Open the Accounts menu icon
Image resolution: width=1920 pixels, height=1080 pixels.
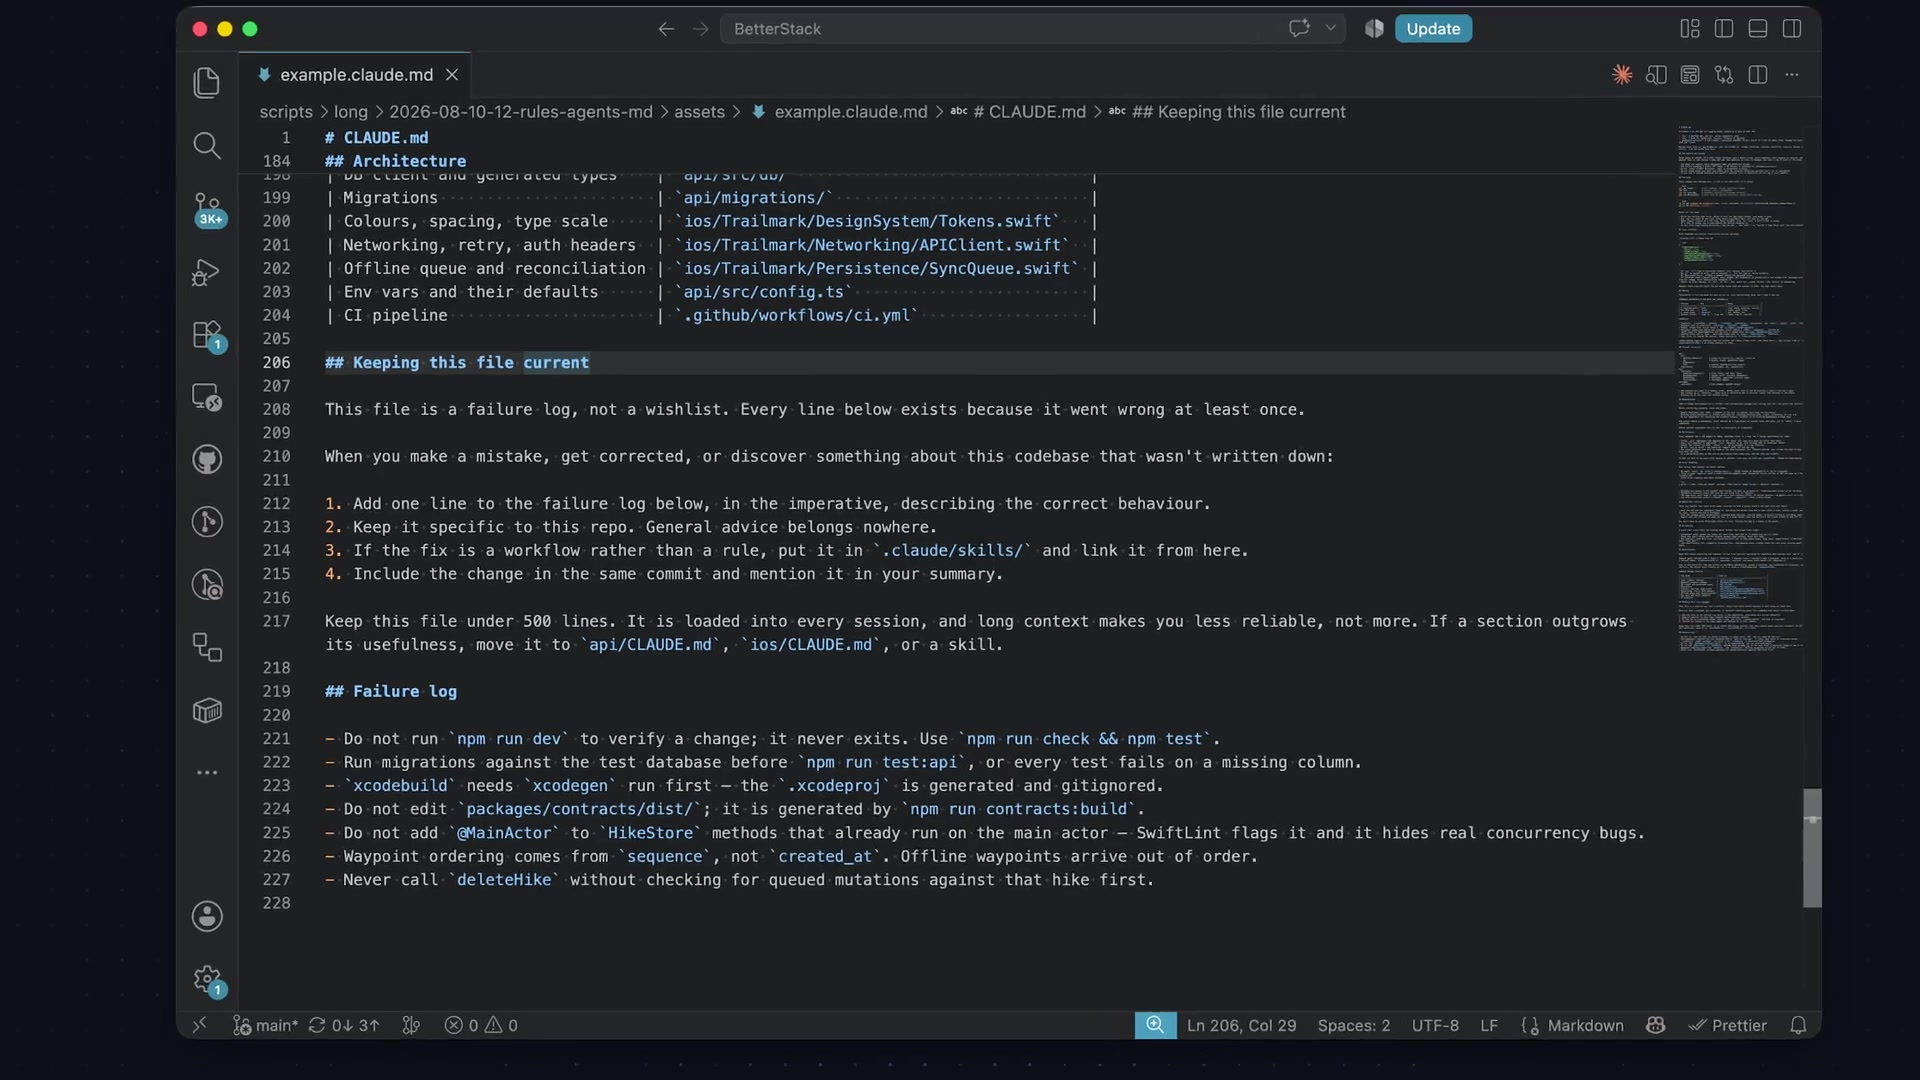[207, 916]
